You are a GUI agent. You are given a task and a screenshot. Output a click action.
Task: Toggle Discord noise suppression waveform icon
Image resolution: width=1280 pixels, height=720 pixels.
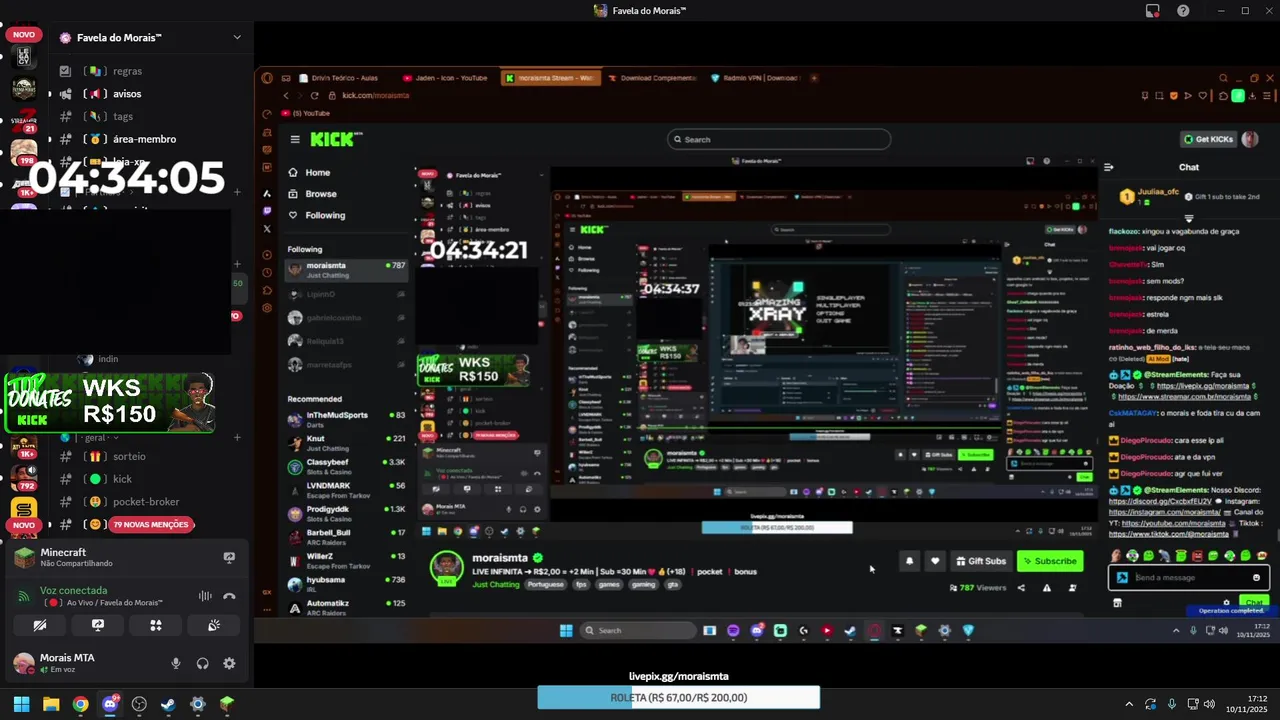[205, 596]
